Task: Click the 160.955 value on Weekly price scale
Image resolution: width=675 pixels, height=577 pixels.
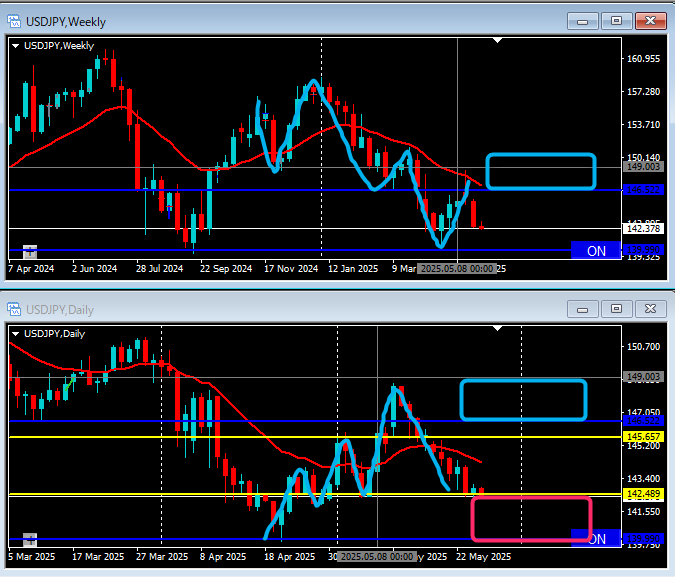Action: [x=643, y=59]
